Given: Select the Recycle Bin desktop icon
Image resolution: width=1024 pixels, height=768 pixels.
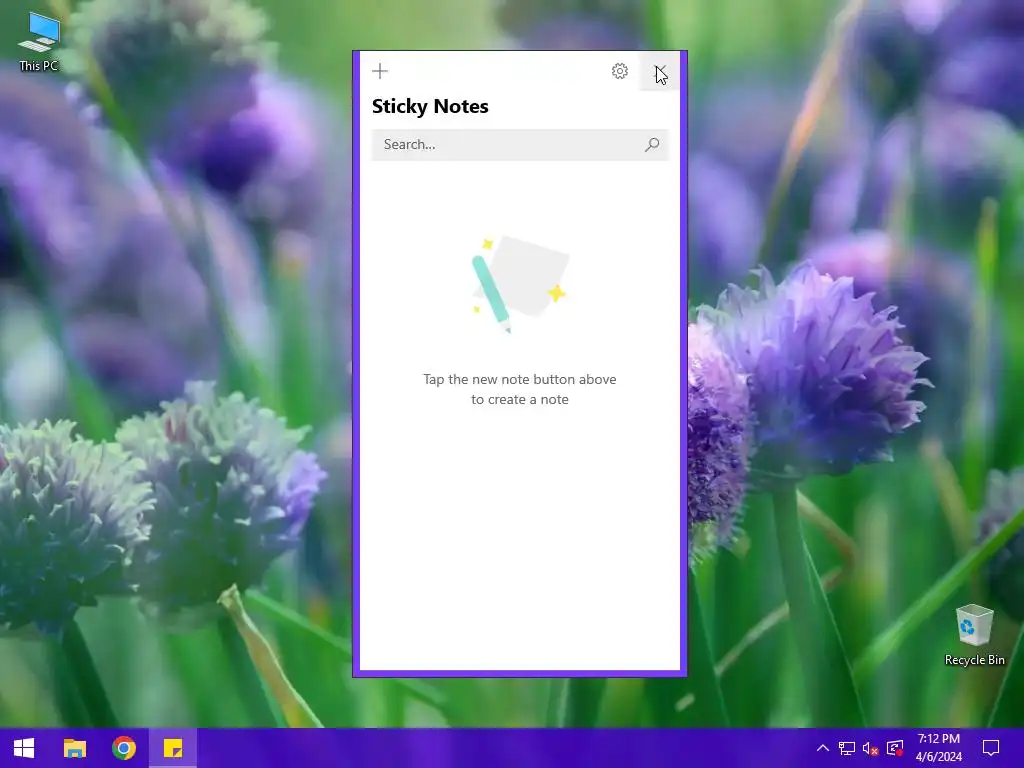Looking at the screenshot, I should coord(974,635).
